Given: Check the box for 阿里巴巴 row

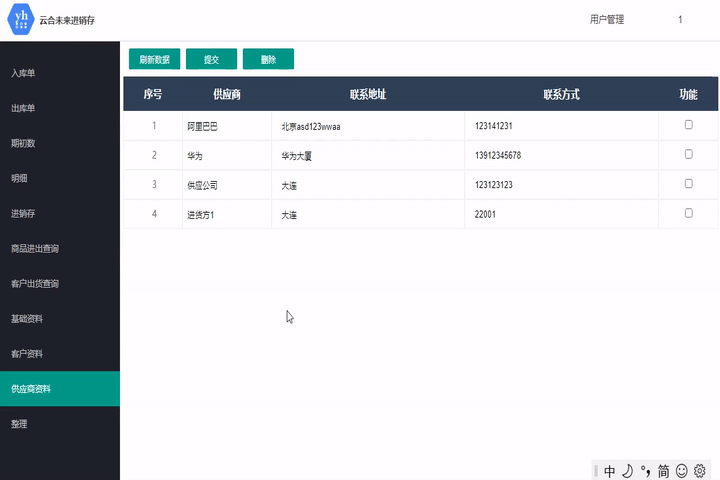Looking at the screenshot, I should pyautogui.click(x=688, y=125).
